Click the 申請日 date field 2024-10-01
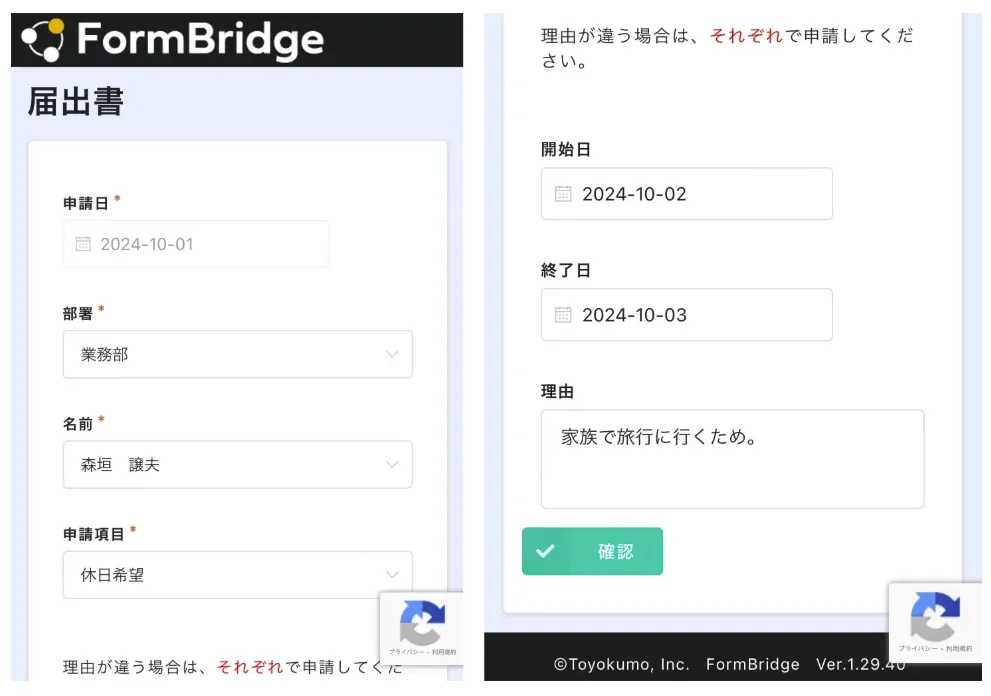Screen dimensions: 991x696 pyautogui.click(x=196, y=244)
